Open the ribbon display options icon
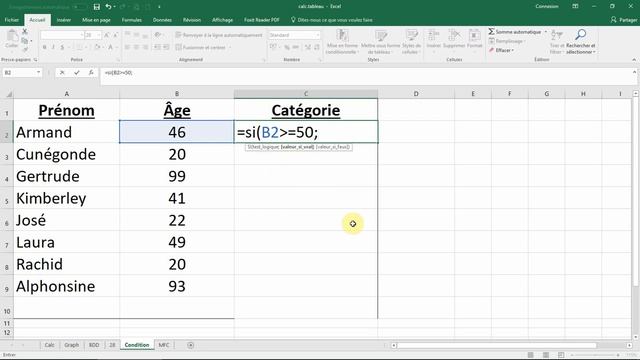The height and width of the screenshot is (360, 640). click(x=575, y=7)
